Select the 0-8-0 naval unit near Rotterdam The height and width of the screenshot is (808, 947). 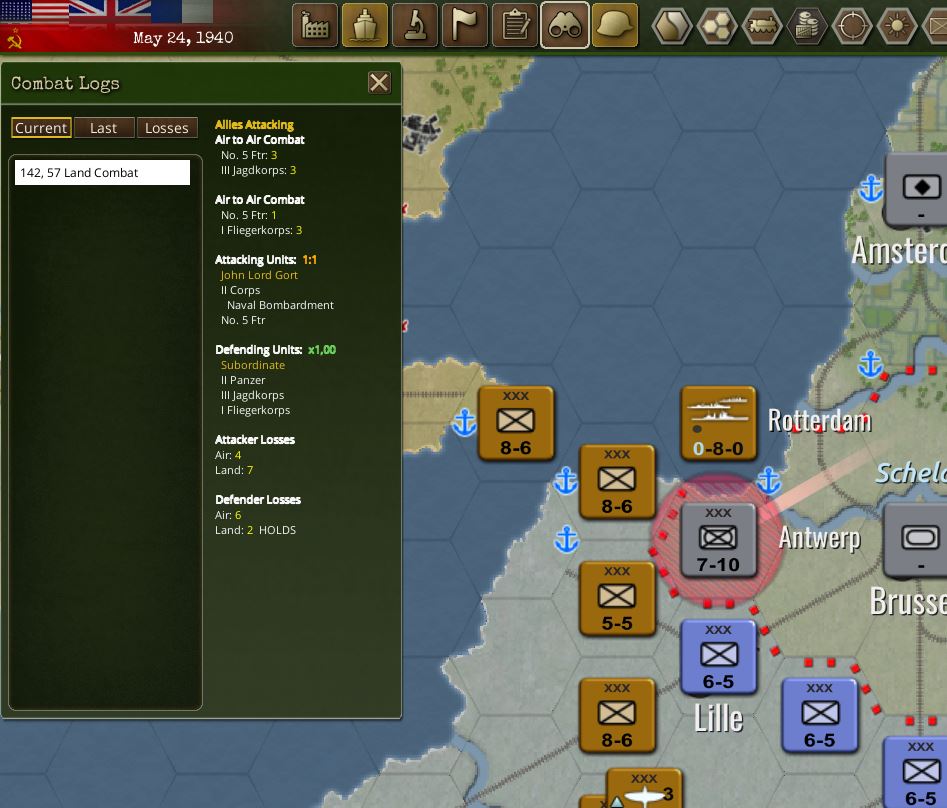[x=718, y=424]
